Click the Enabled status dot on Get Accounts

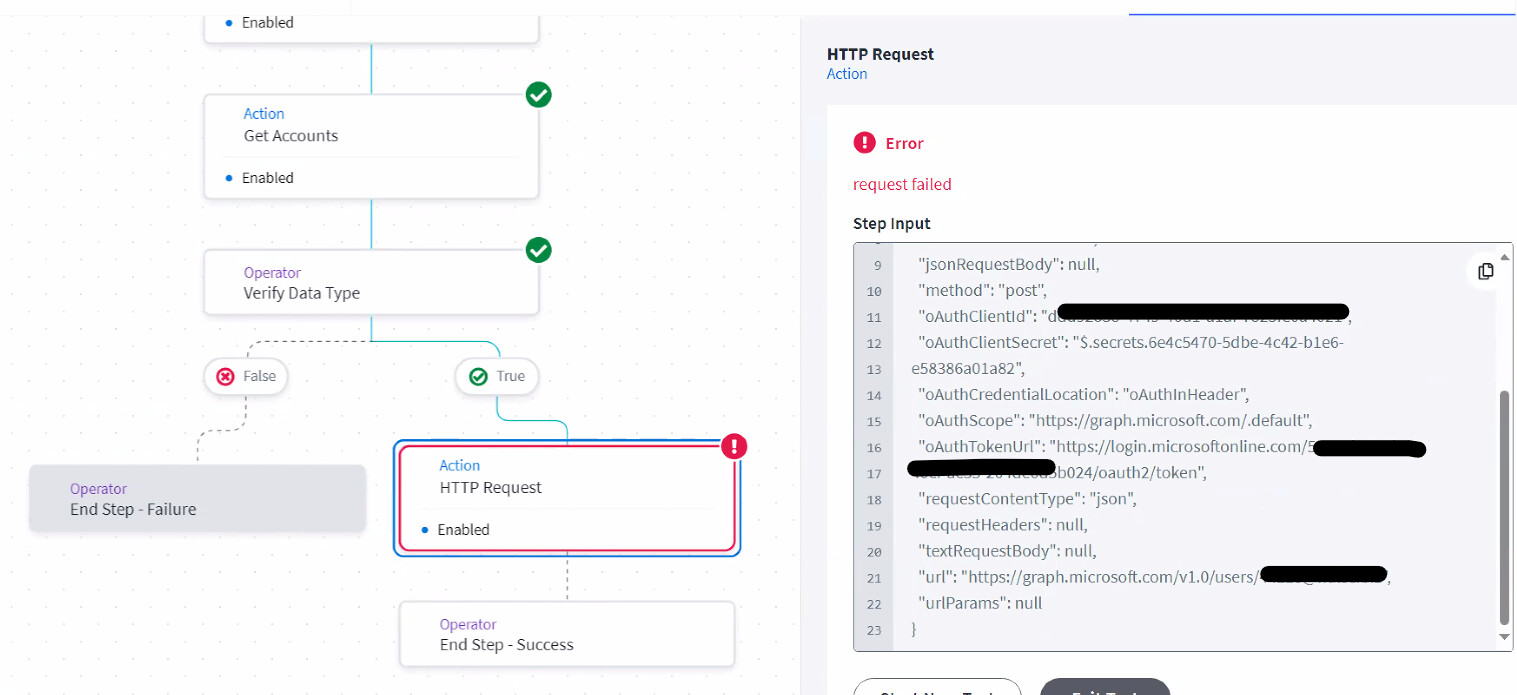(229, 178)
